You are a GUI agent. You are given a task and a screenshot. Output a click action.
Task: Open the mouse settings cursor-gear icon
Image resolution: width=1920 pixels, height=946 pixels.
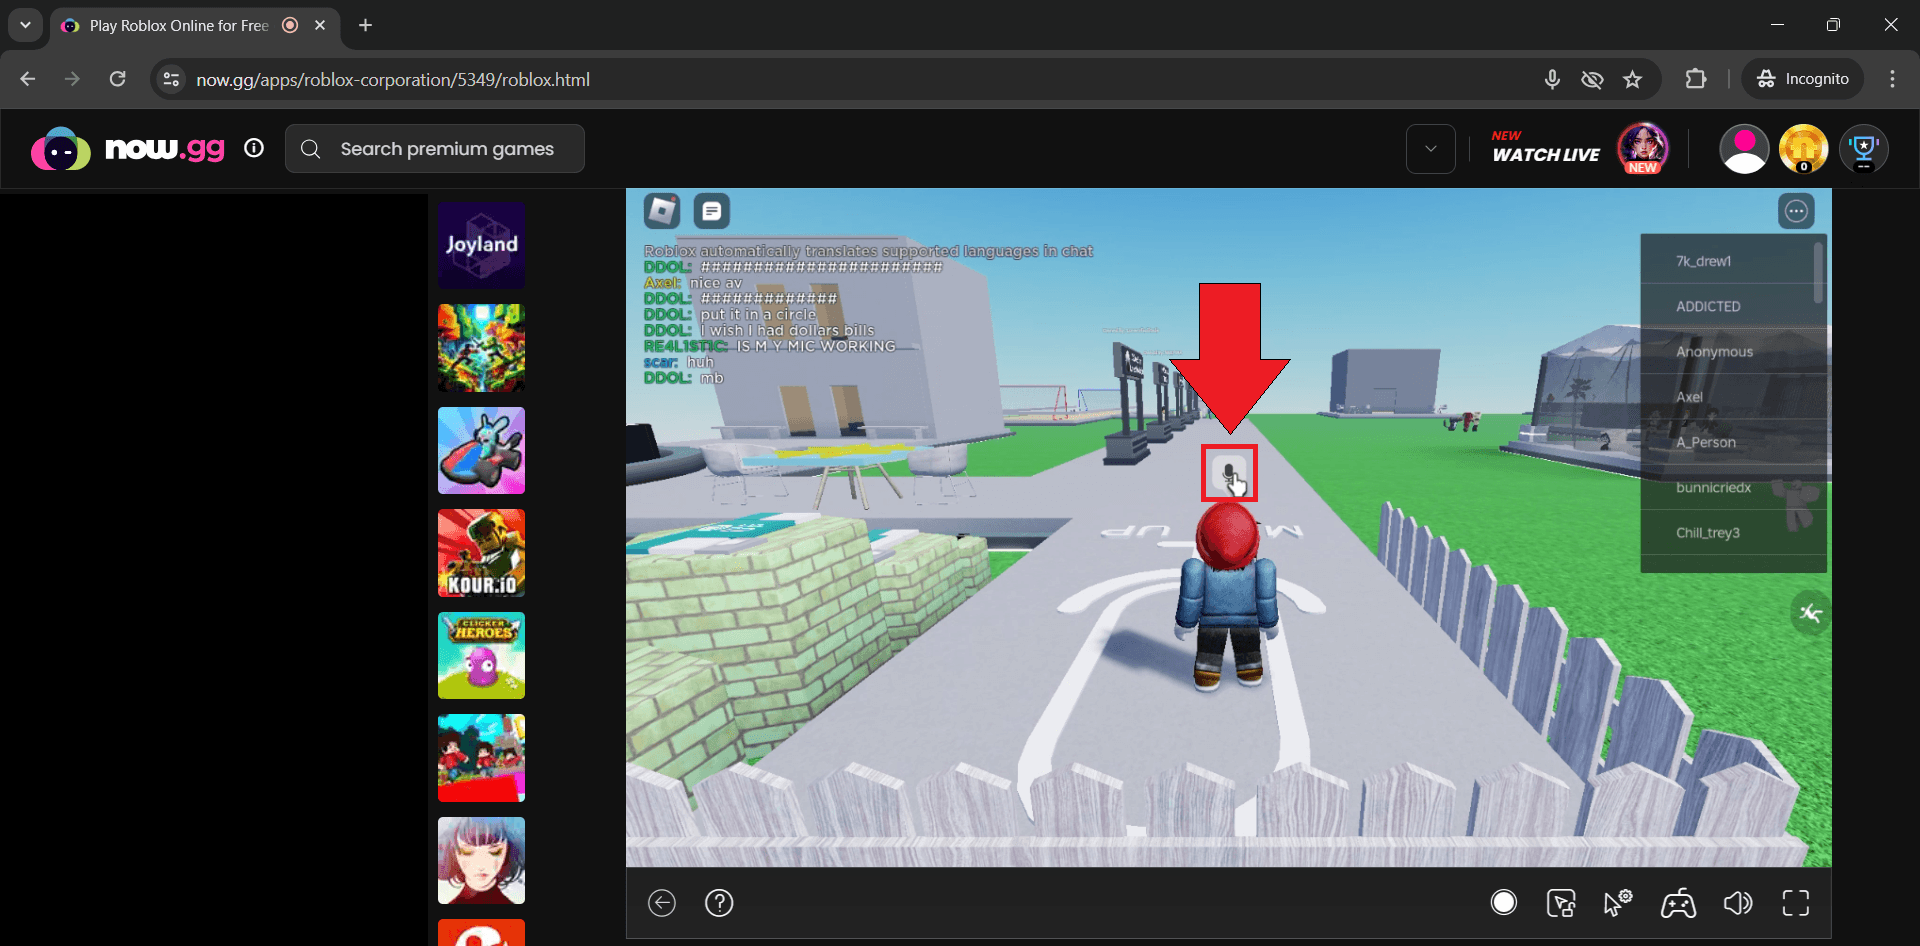(1618, 903)
